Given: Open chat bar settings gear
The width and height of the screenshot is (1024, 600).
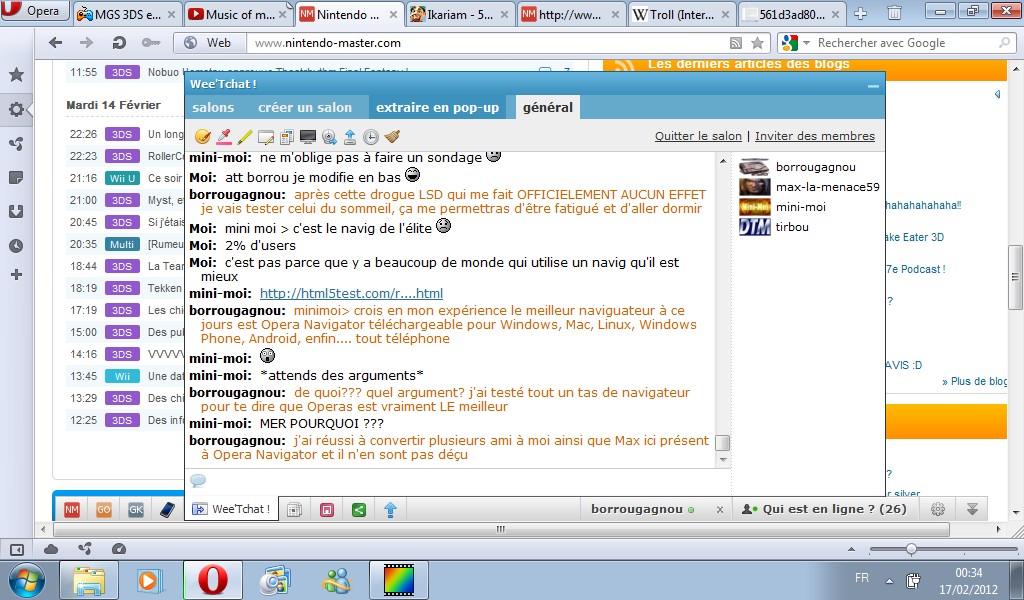Looking at the screenshot, I should pos(938,509).
